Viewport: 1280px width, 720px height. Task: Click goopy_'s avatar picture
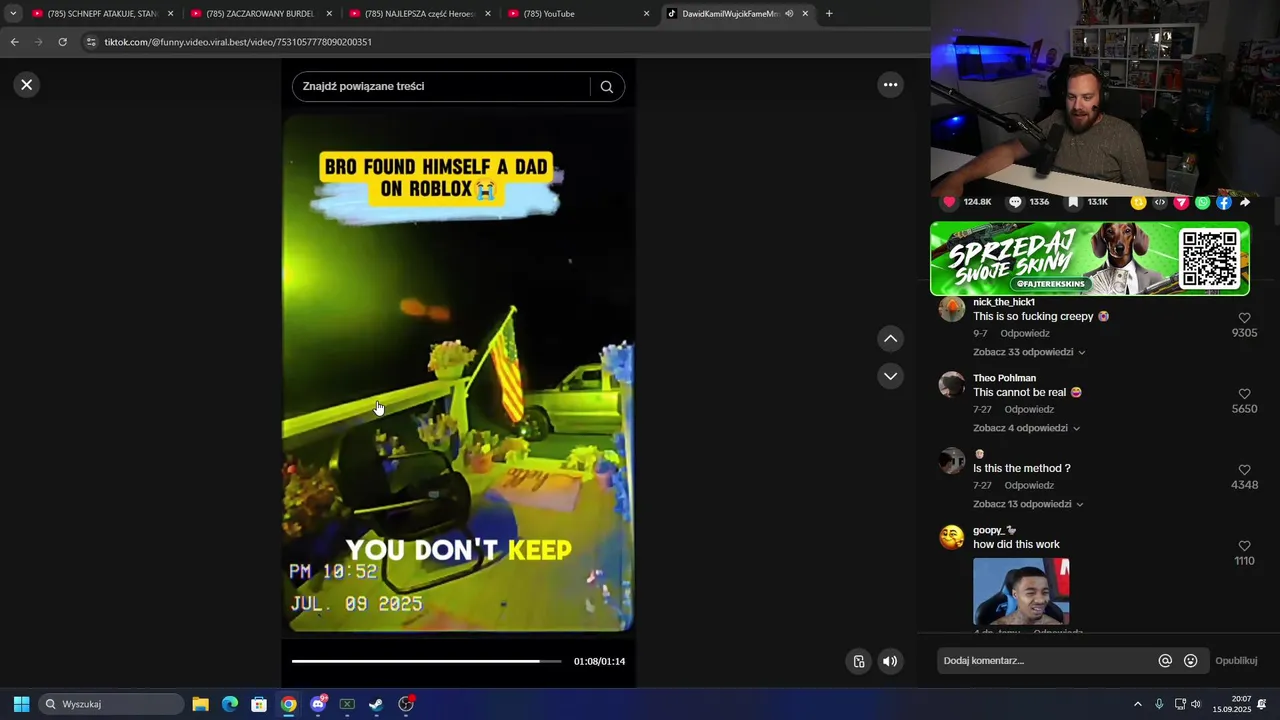pyautogui.click(x=952, y=537)
